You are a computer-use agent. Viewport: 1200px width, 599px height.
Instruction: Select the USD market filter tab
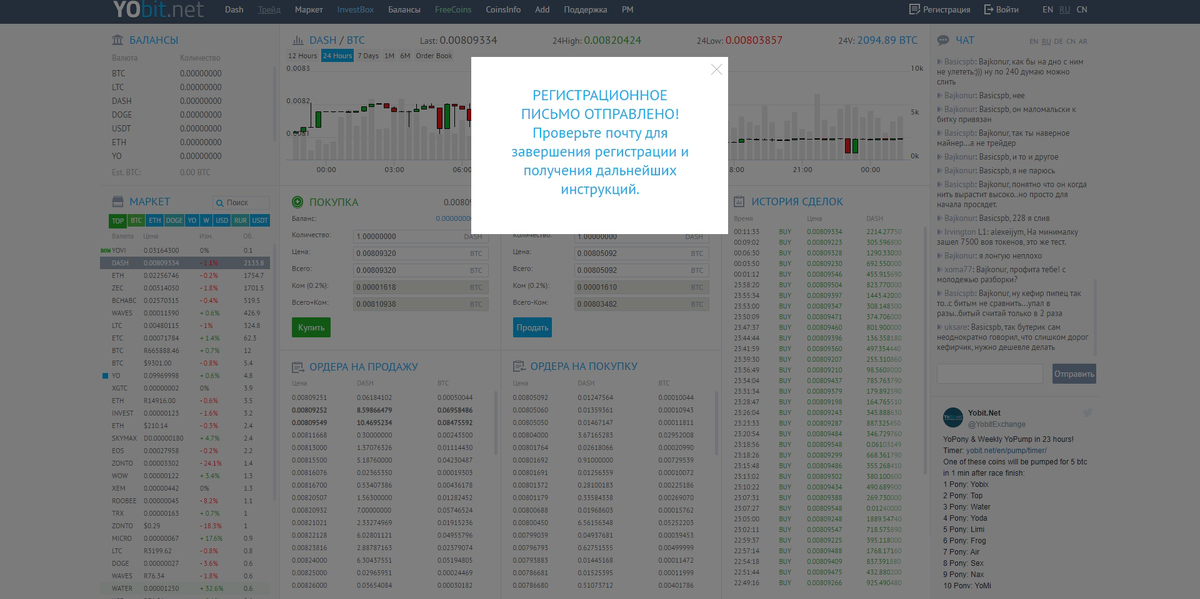coord(222,220)
